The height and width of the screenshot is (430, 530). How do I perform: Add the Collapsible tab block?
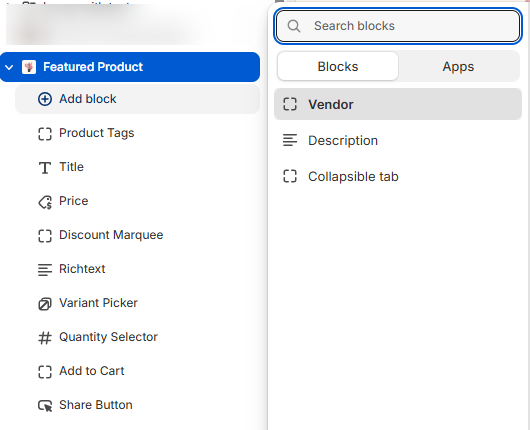(x=398, y=176)
